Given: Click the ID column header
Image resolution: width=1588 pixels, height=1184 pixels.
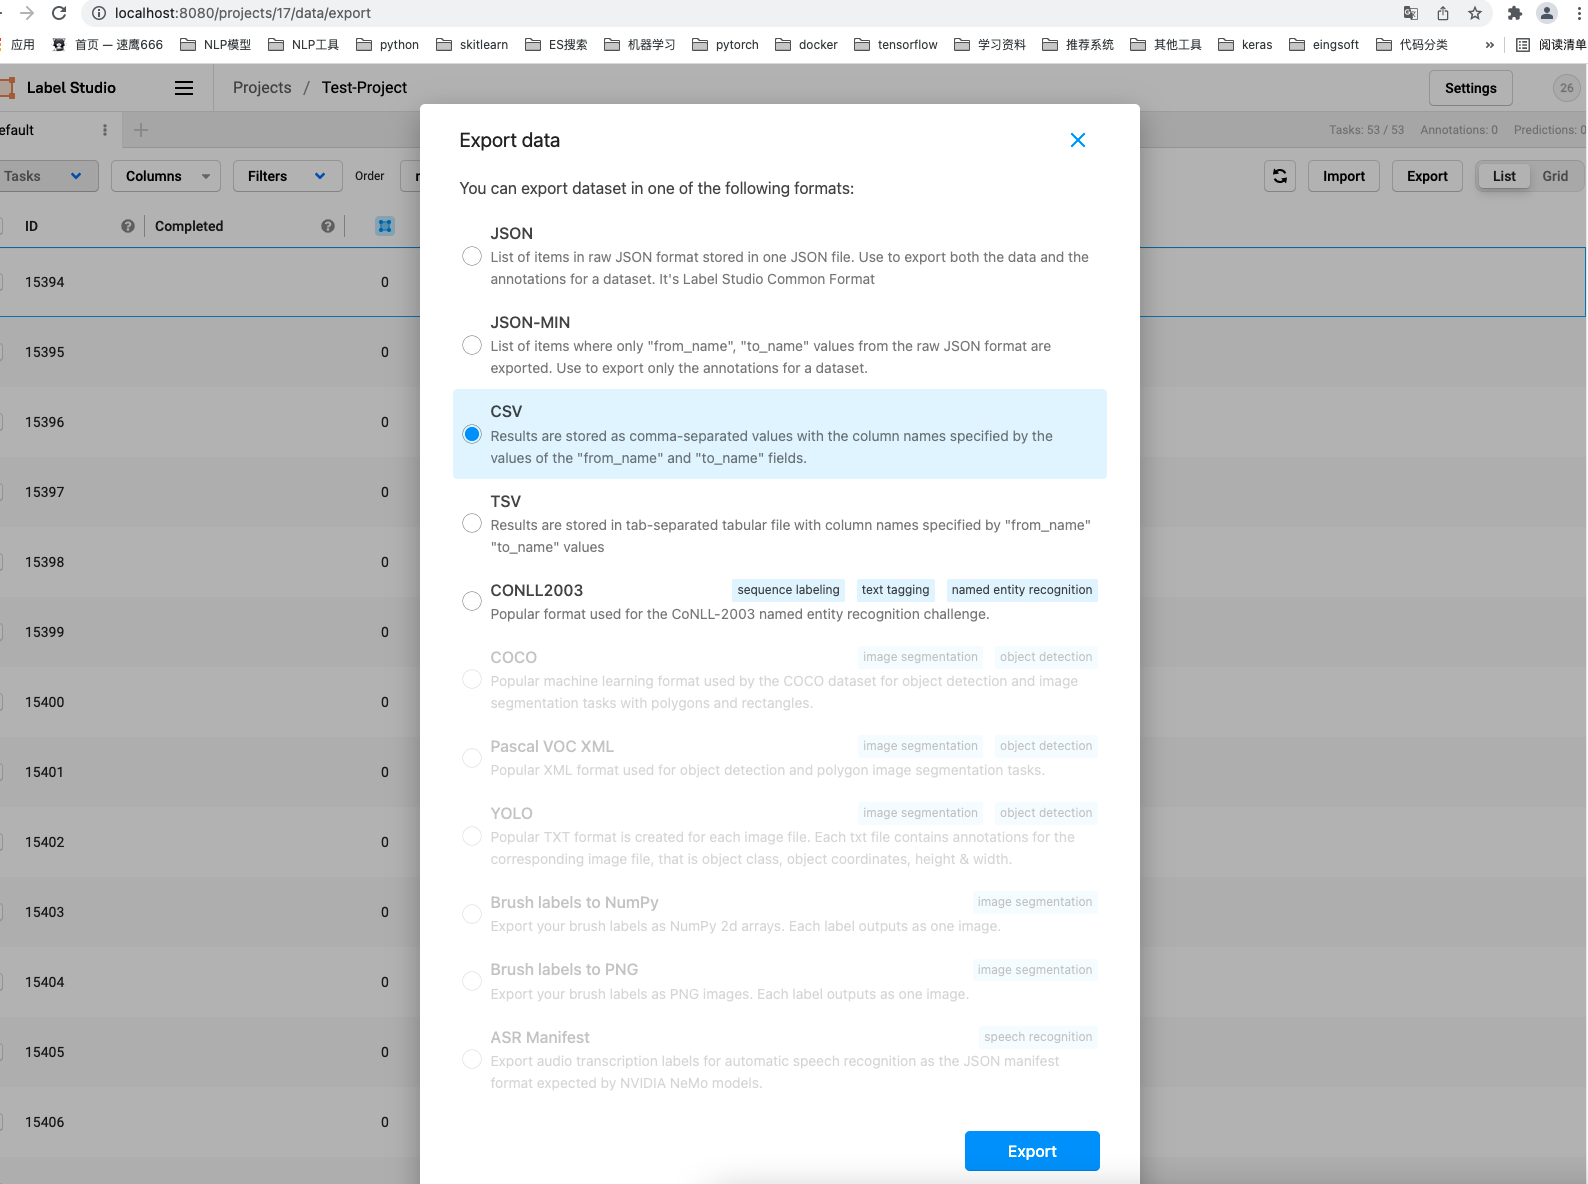Looking at the screenshot, I should pyautogui.click(x=31, y=226).
